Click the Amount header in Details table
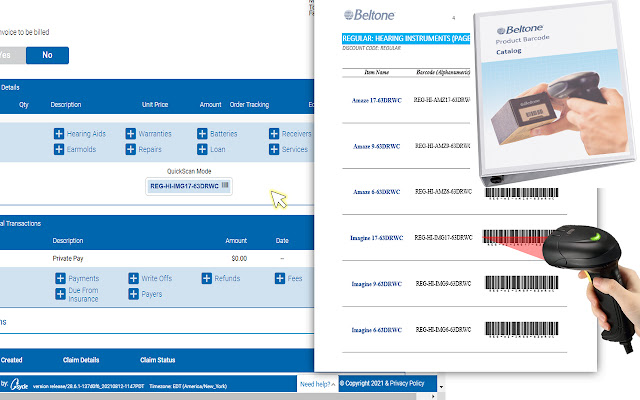 click(210, 104)
